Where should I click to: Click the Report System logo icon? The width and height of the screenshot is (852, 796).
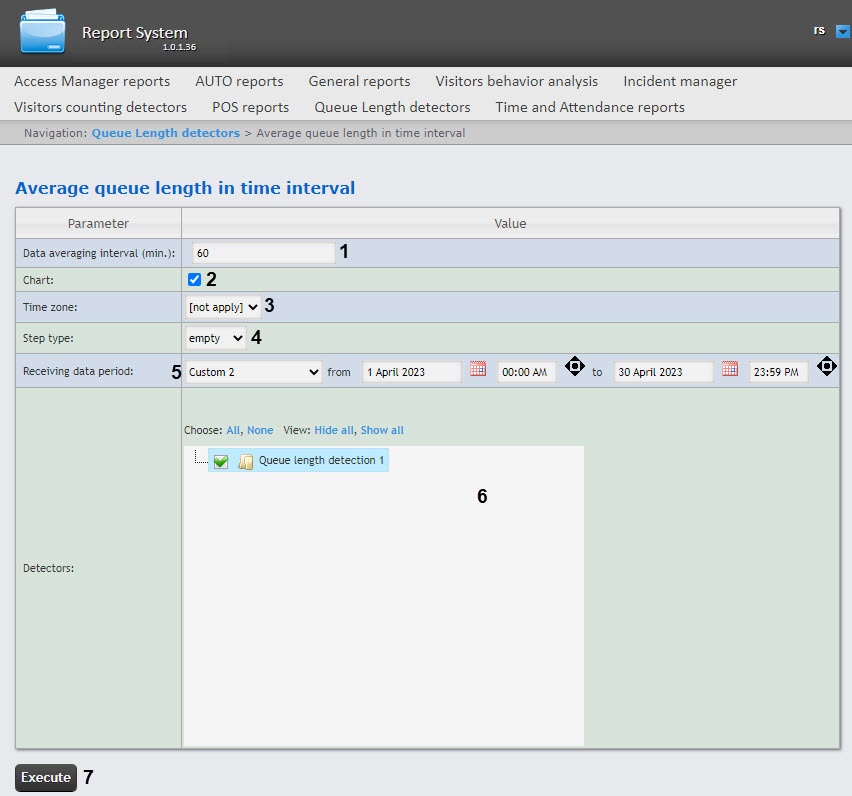pyautogui.click(x=41, y=32)
